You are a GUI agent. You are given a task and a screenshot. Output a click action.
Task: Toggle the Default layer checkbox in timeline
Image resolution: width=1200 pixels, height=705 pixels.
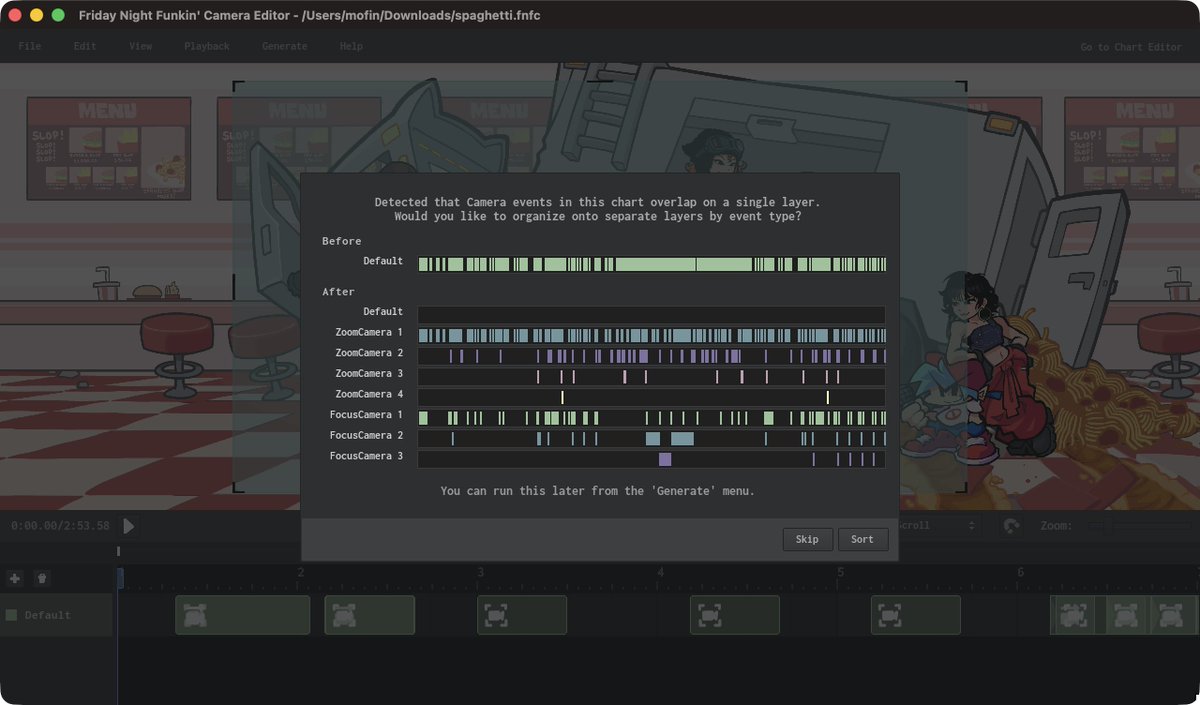click(x=12, y=615)
